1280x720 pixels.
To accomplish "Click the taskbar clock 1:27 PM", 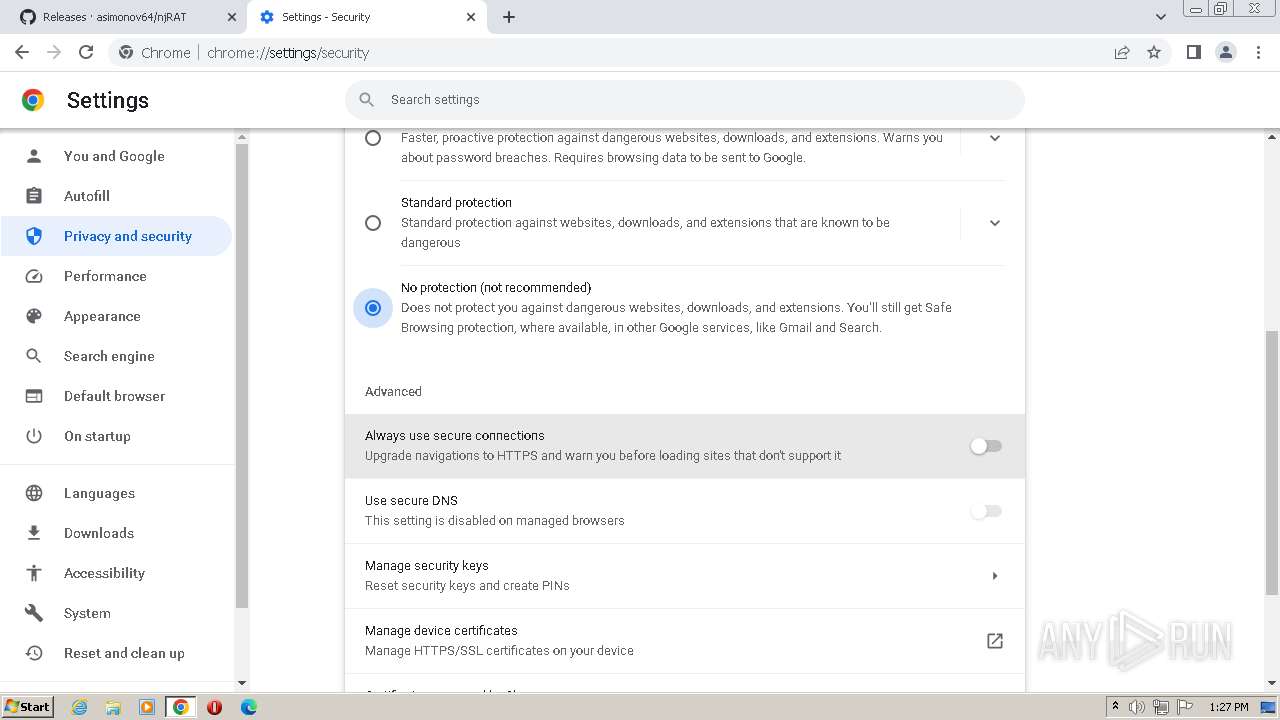I will [1229, 707].
